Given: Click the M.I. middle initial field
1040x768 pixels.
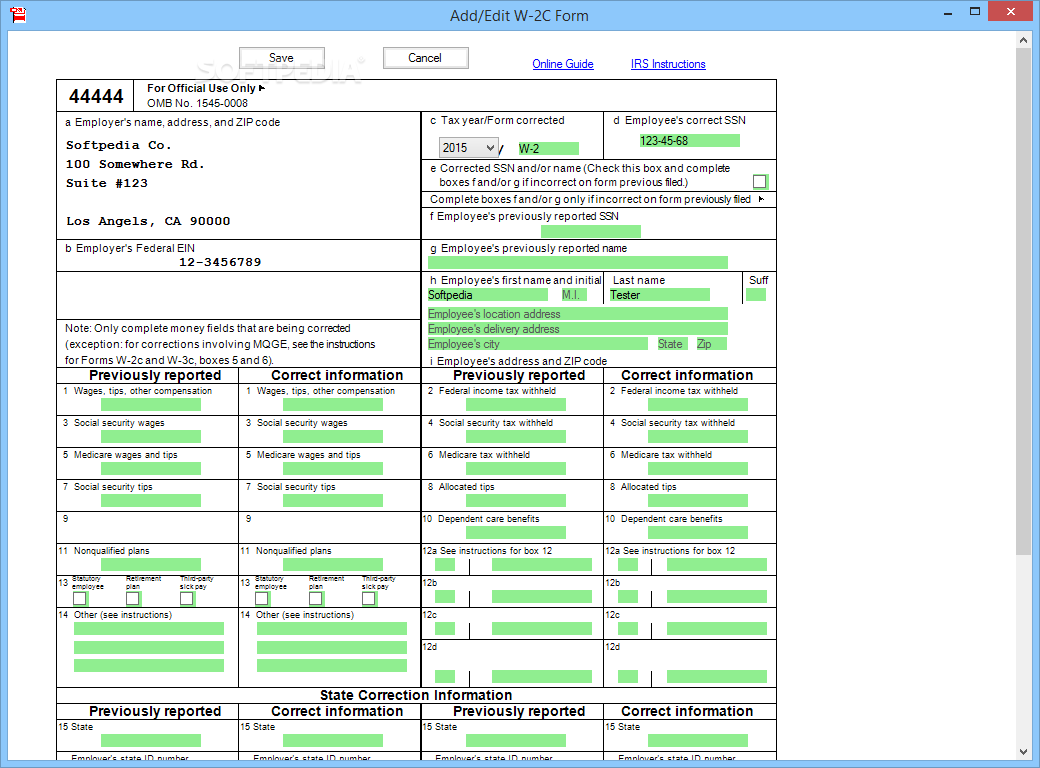Looking at the screenshot, I should point(574,295).
